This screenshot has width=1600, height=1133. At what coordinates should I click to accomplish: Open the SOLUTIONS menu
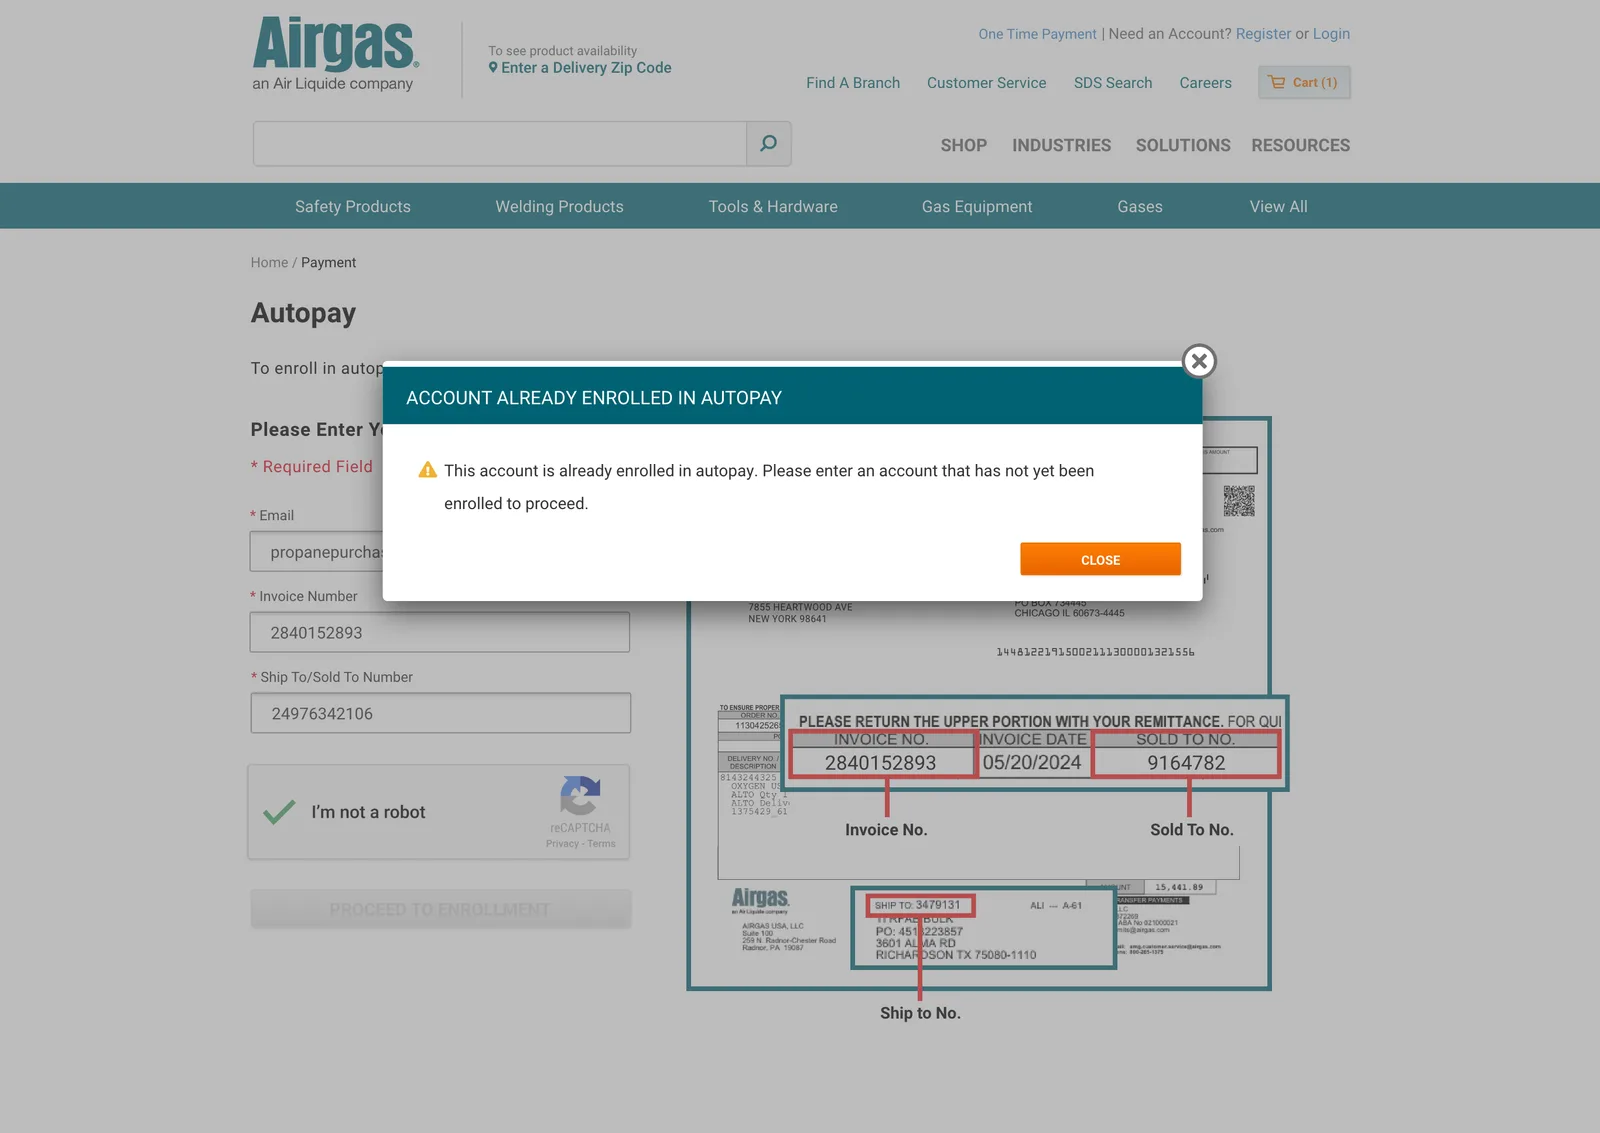click(x=1183, y=145)
